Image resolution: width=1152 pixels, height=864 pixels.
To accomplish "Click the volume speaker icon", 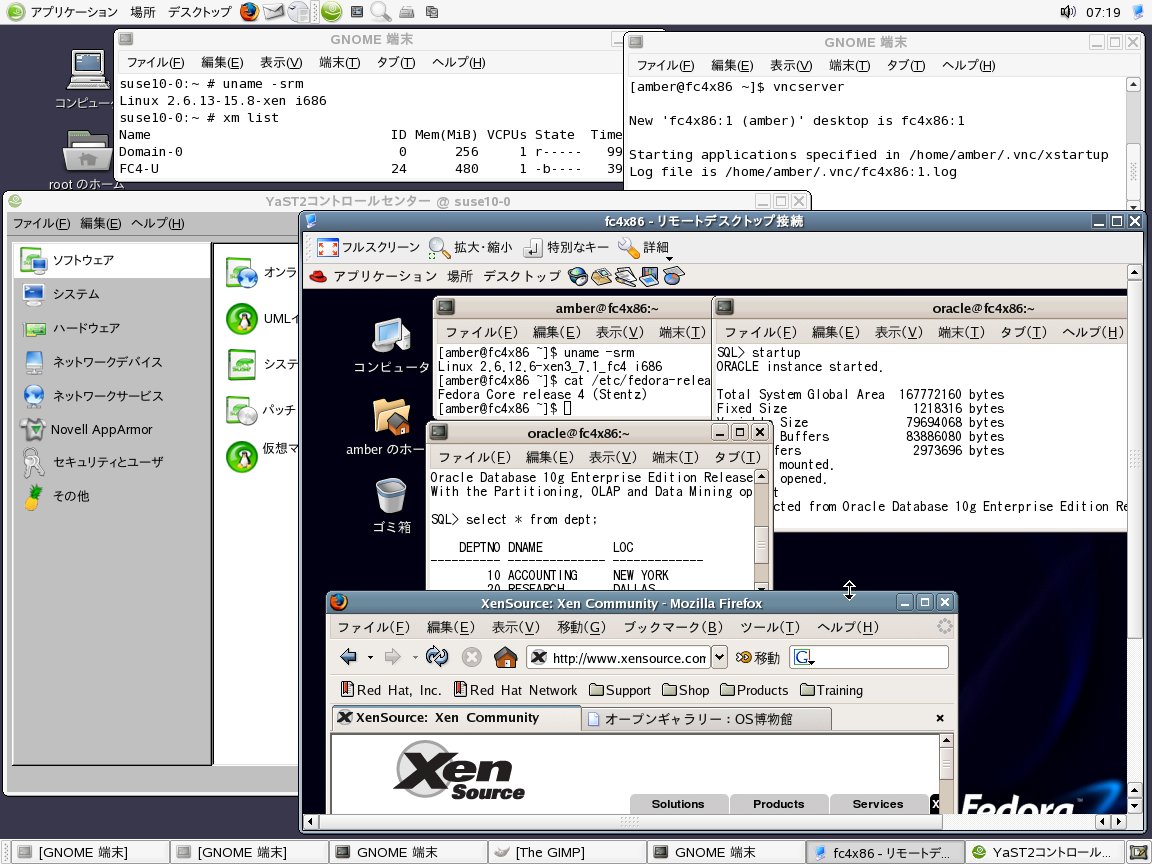I will [x=1068, y=12].
